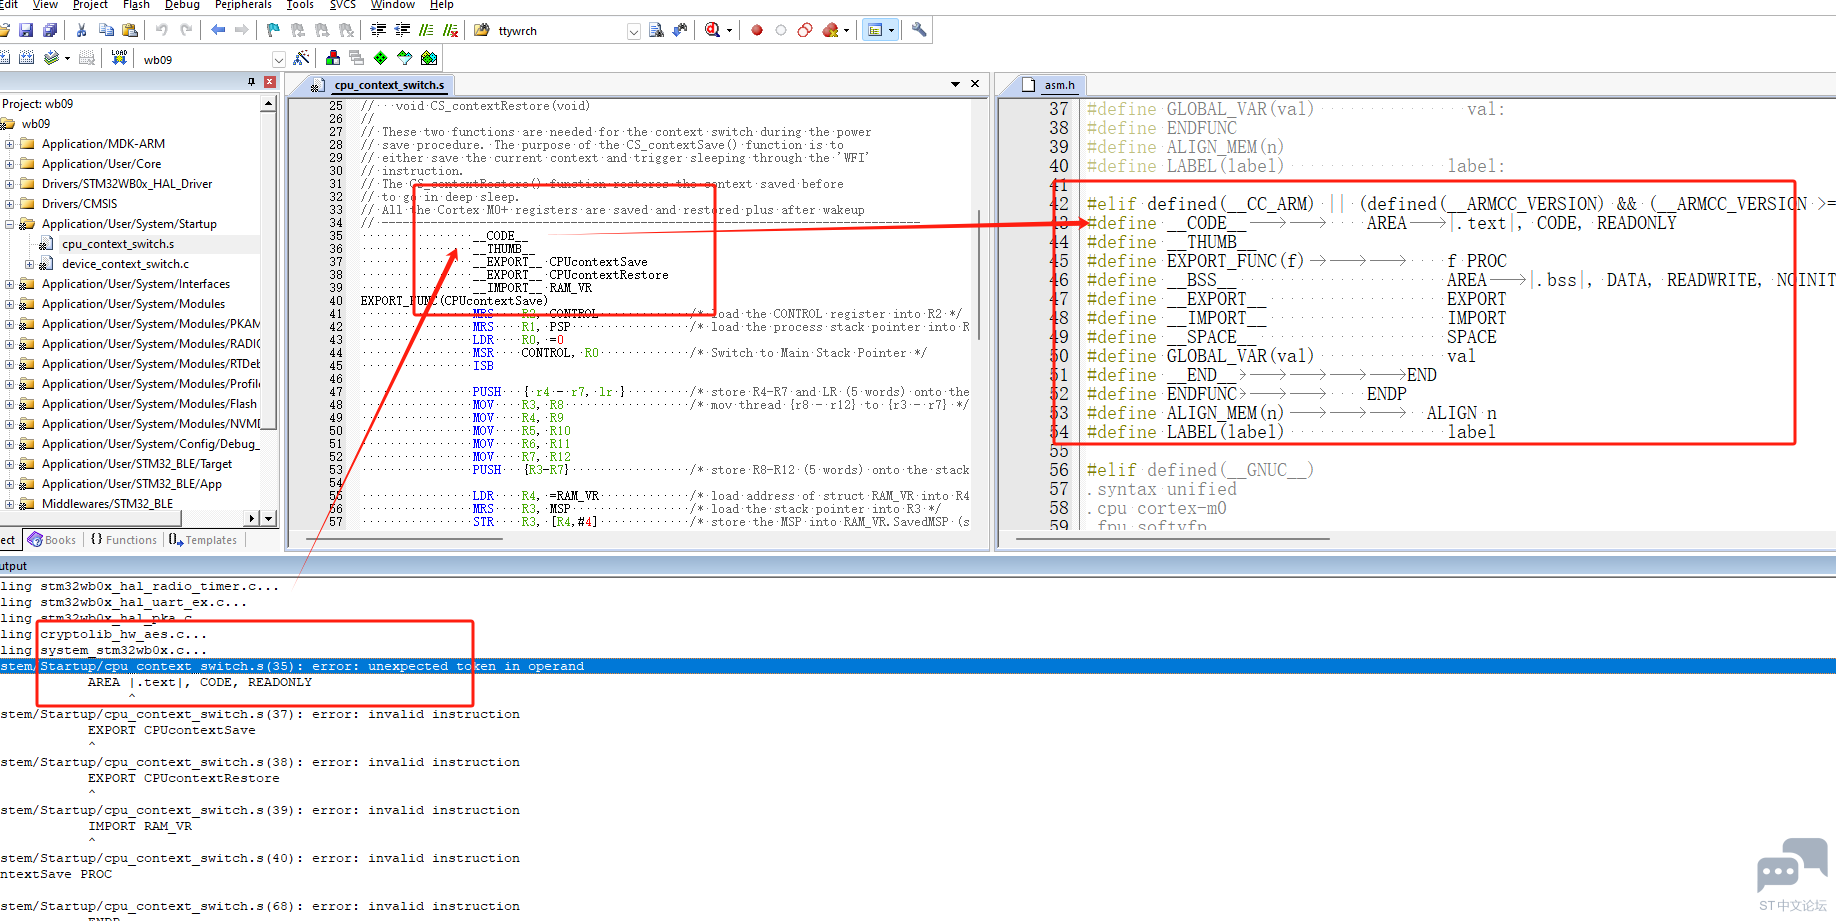Save the current file

click(26, 30)
